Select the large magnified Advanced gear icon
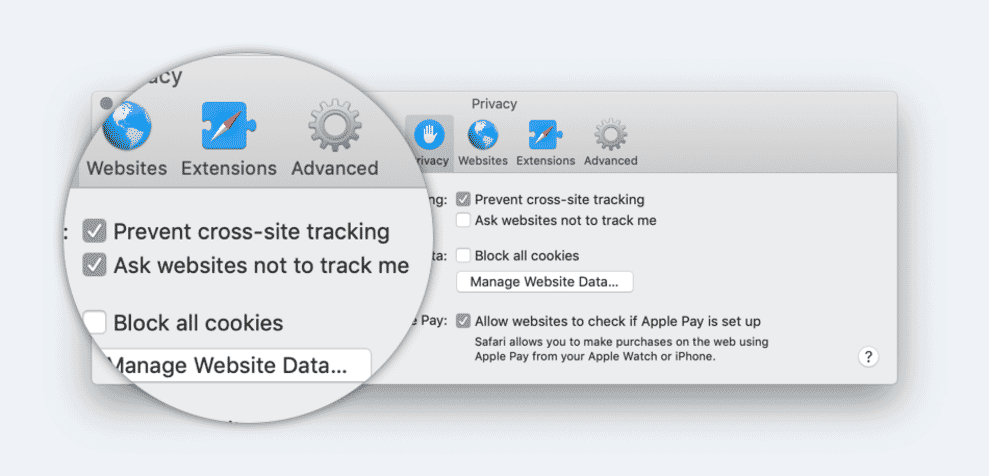 click(334, 126)
